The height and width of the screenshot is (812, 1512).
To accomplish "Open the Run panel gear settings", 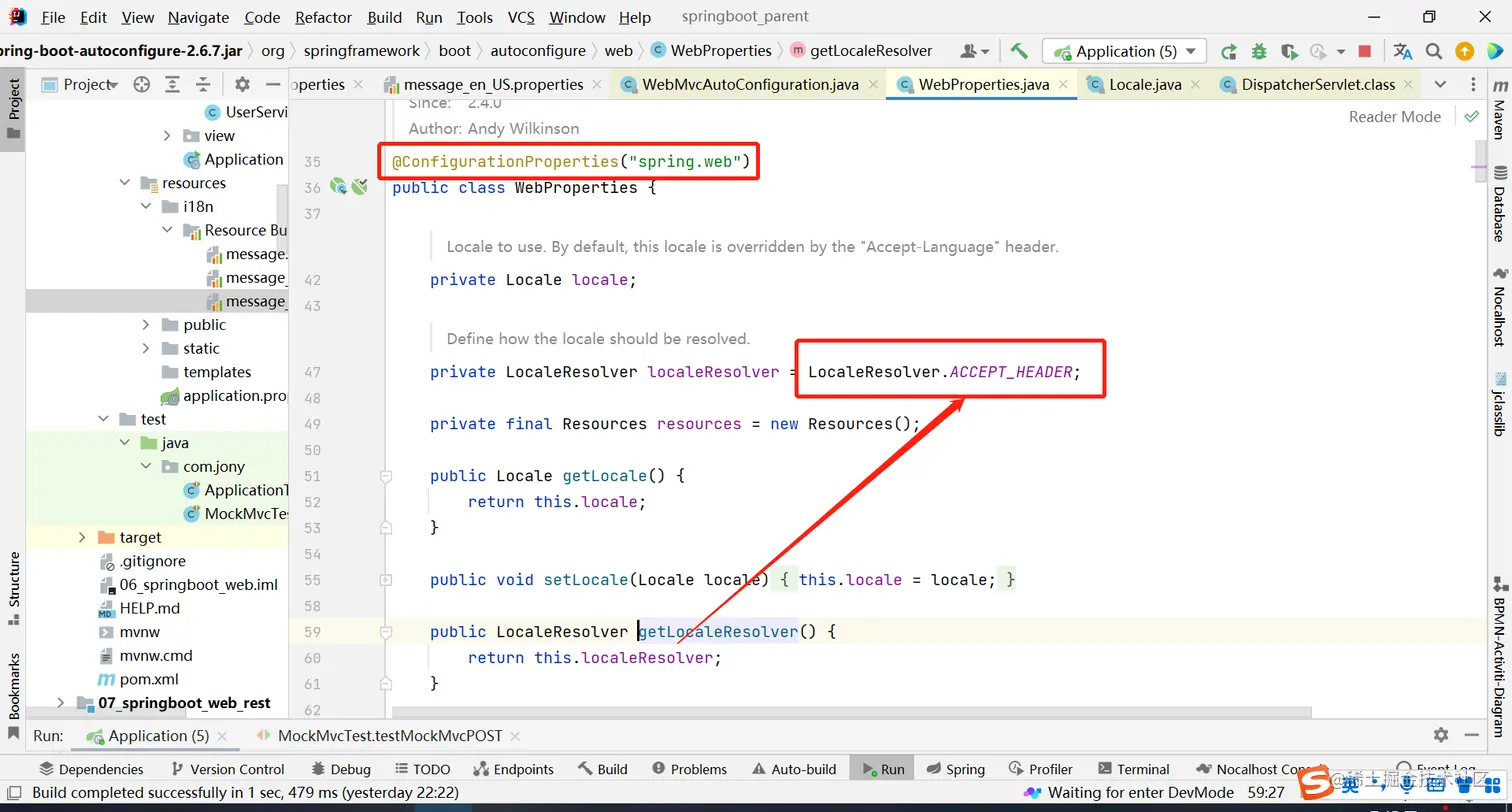I will tap(1441, 735).
